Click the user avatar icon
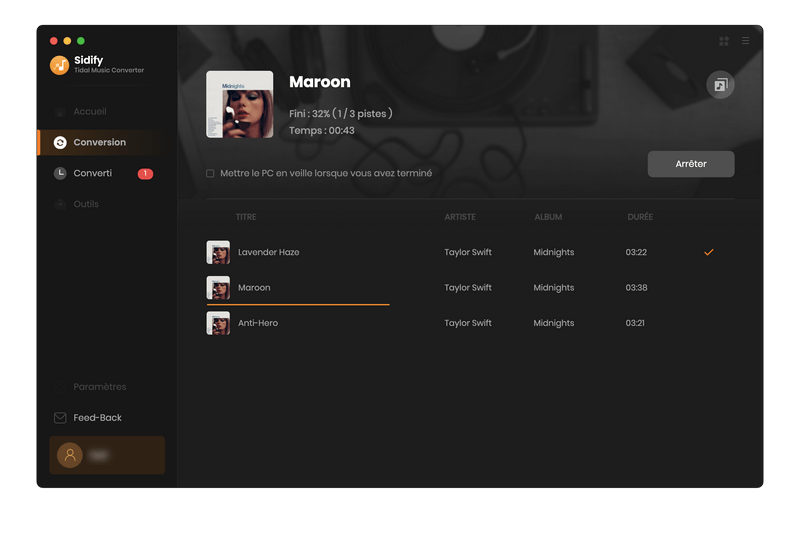This screenshot has width=800, height=536. [x=69, y=455]
